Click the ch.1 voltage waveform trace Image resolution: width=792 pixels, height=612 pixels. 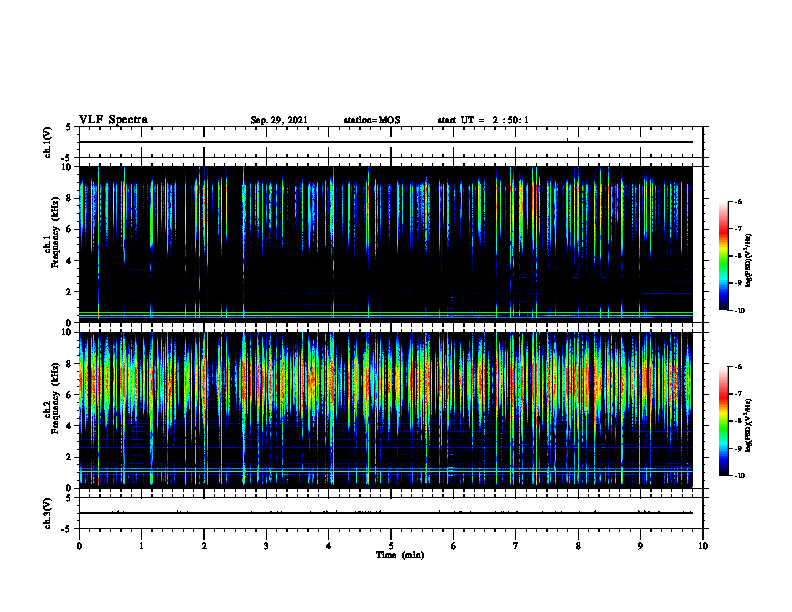click(386, 142)
